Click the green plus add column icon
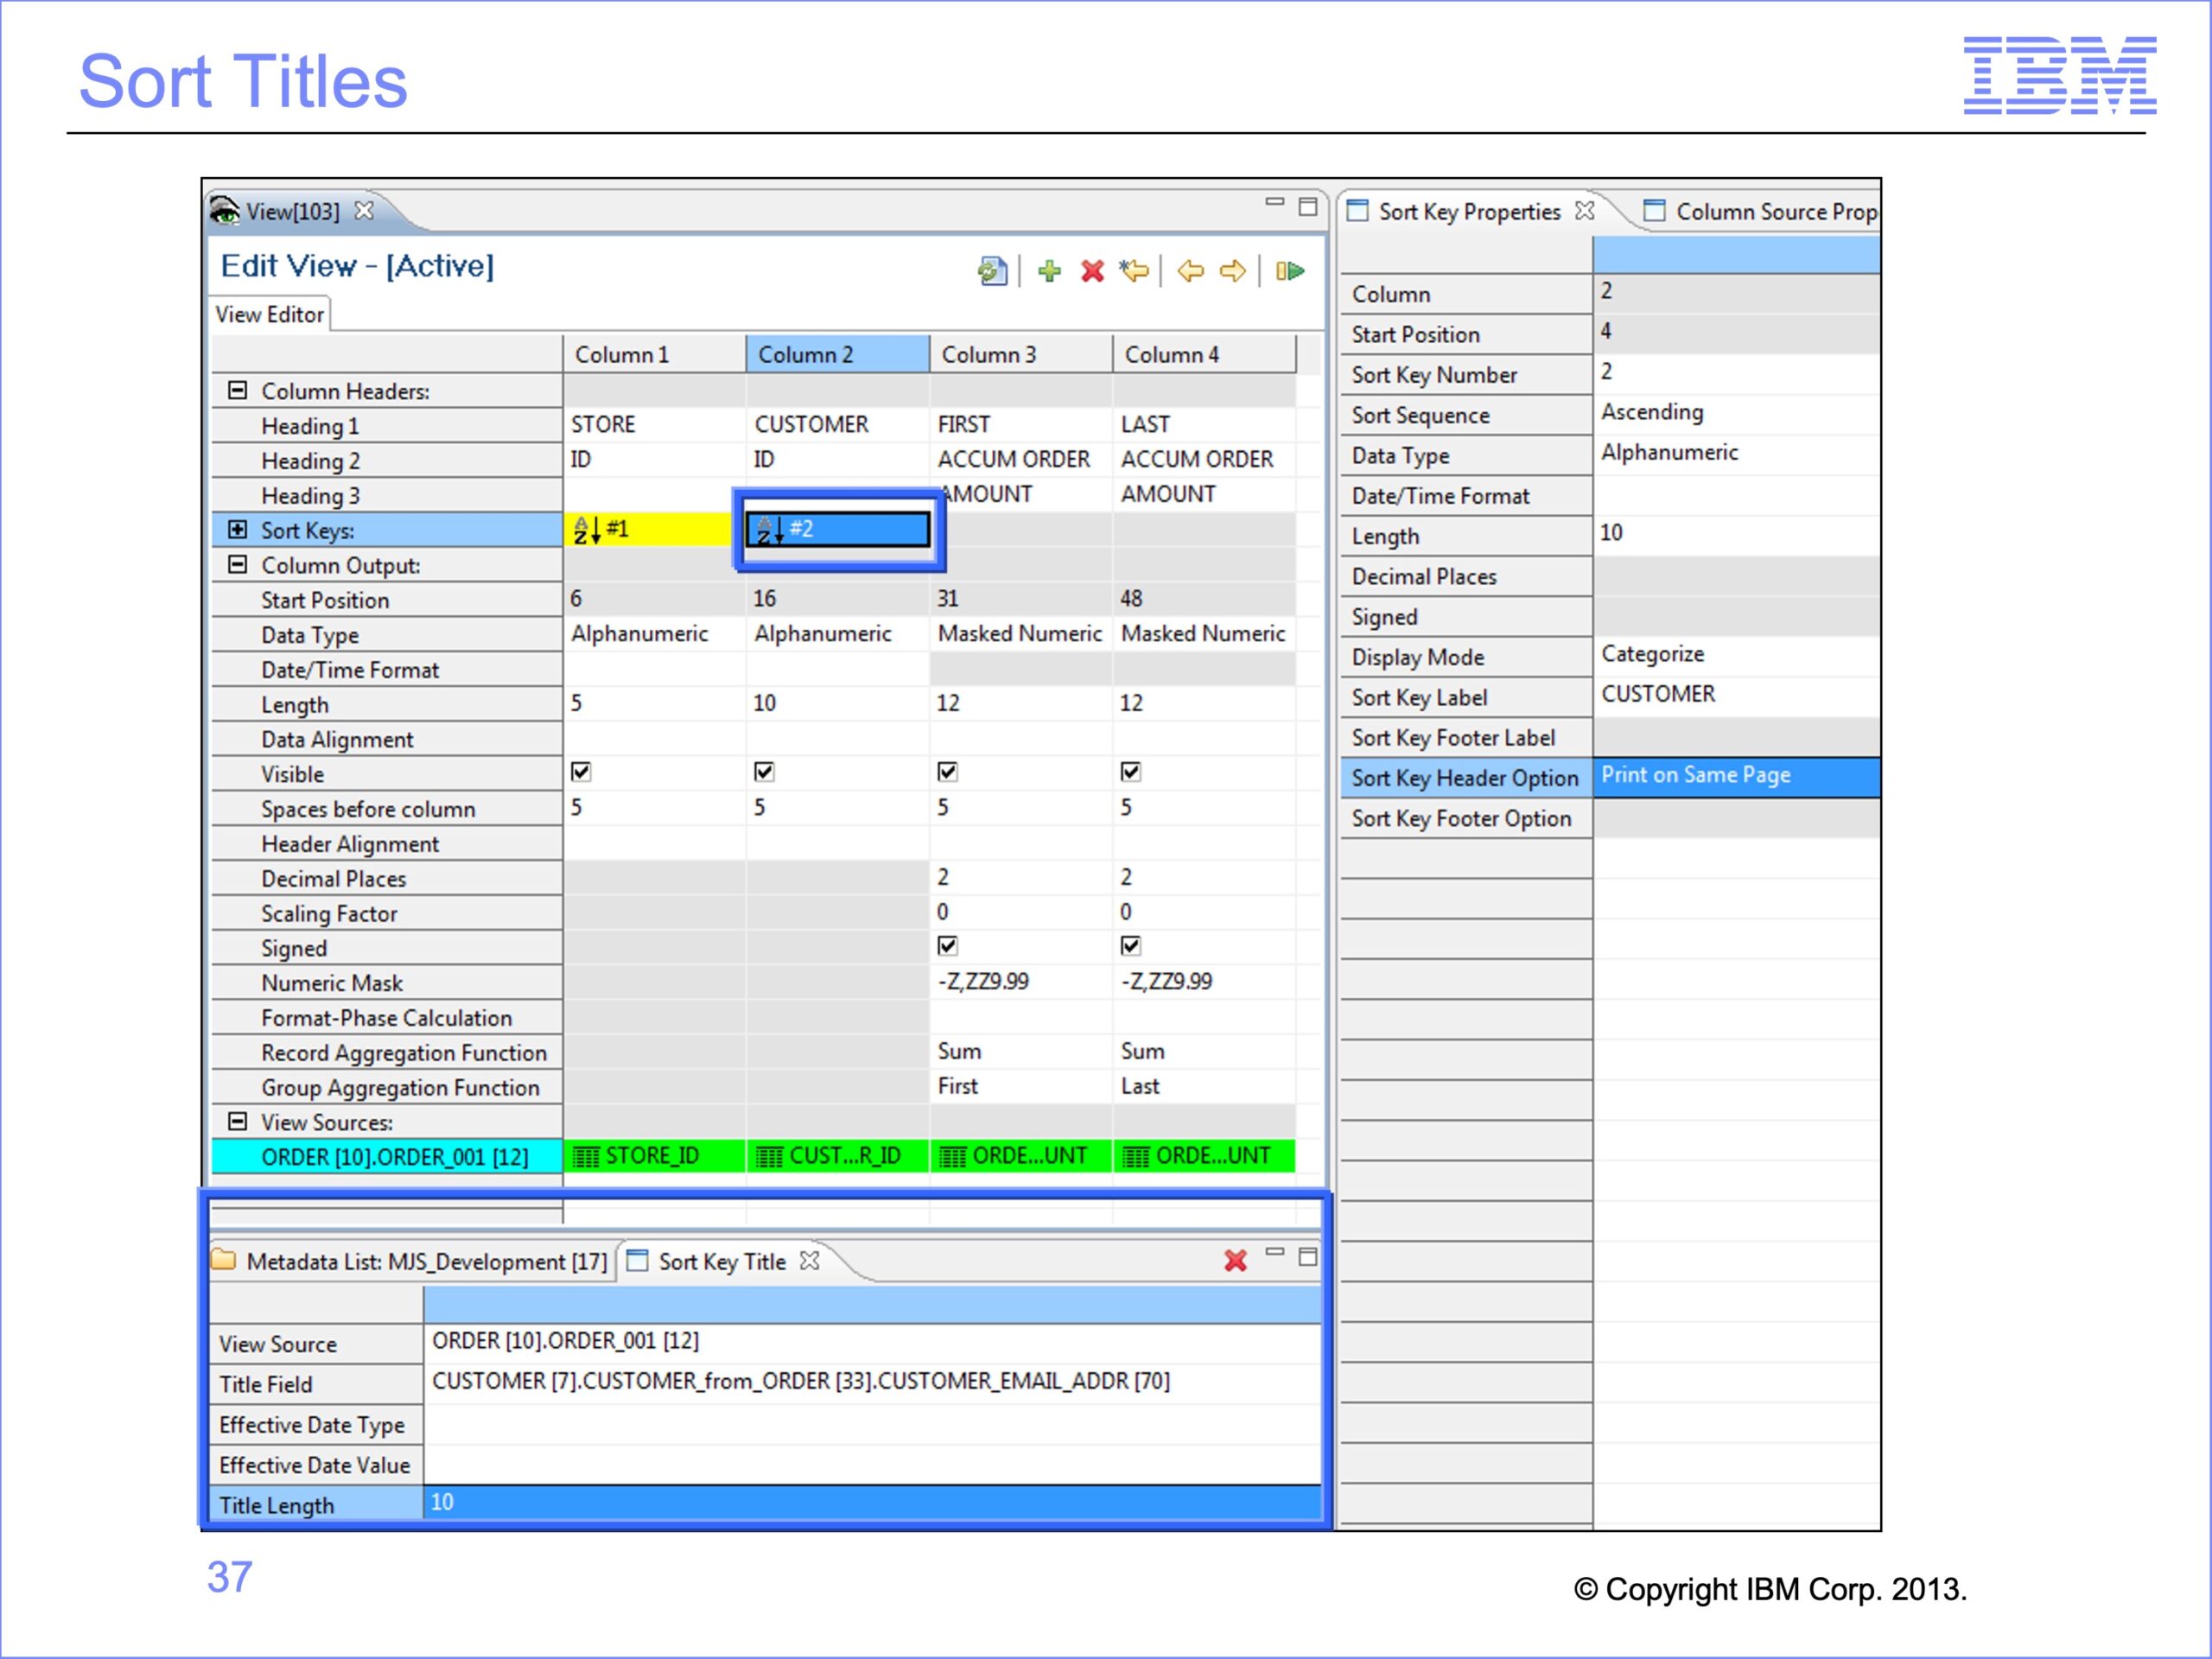 (x=1049, y=270)
